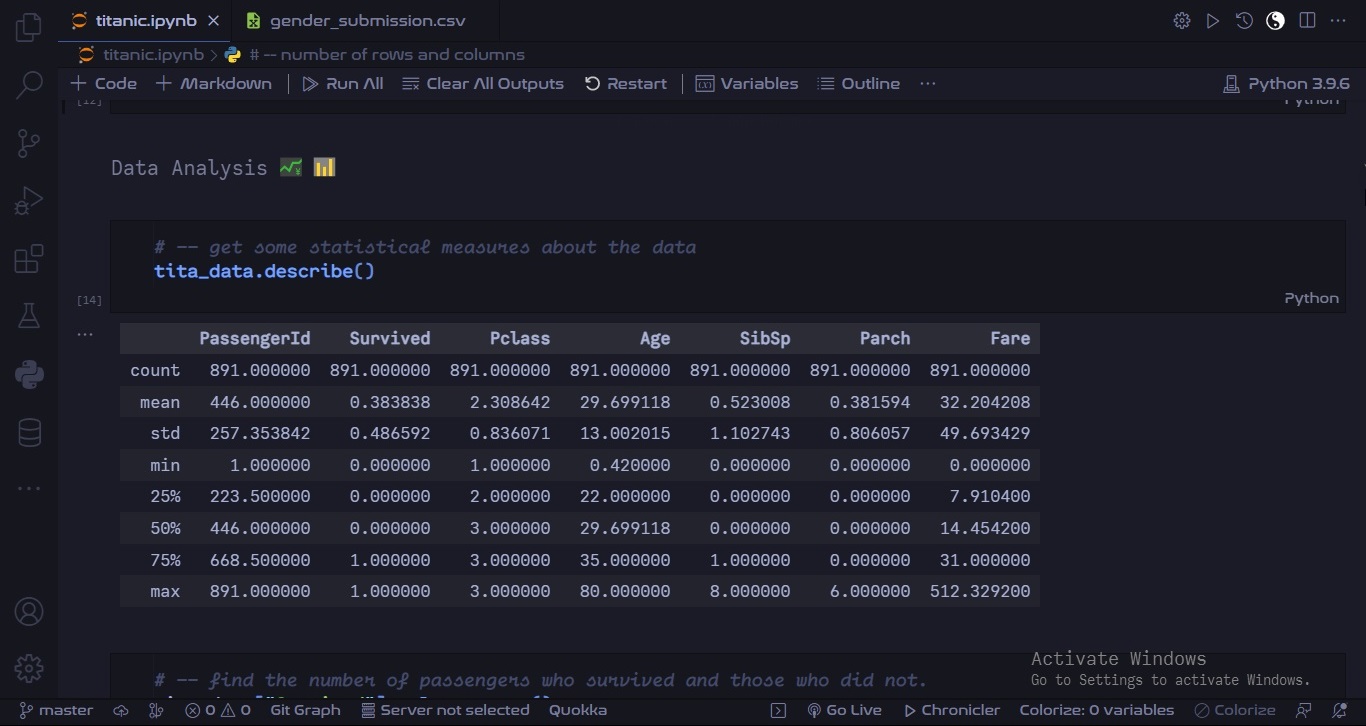Click the 'Data Analysis' markdown heading cell
Viewport: 1366px width, 726px height.
pyautogui.click(x=223, y=168)
